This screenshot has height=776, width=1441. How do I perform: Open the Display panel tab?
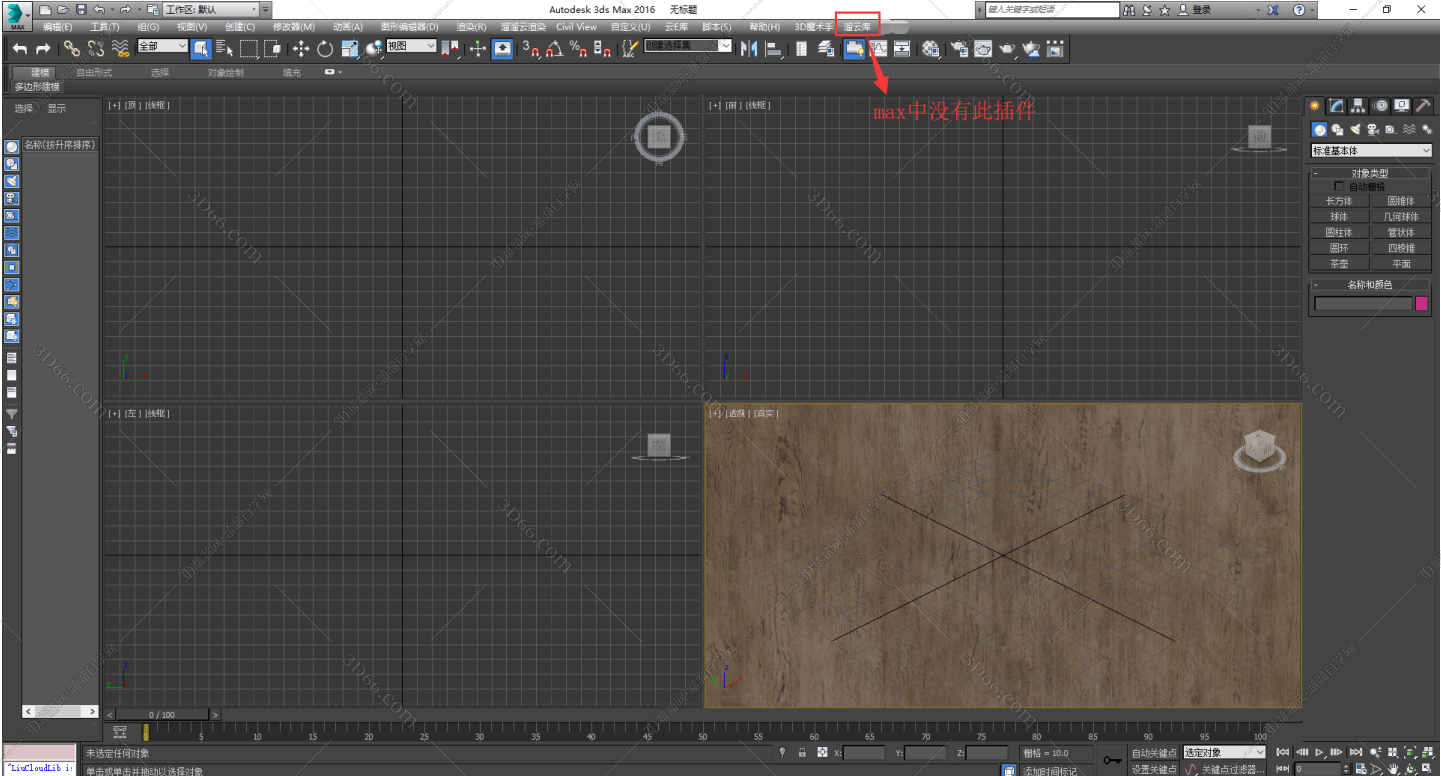(1402, 106)
